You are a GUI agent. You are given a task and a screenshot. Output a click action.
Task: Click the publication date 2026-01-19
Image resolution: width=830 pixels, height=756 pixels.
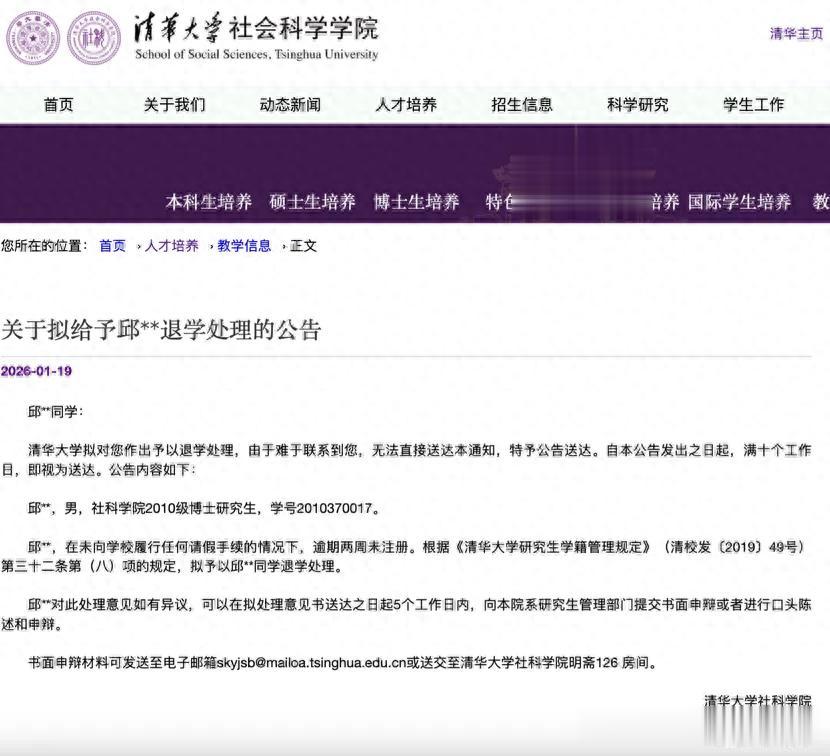(36, 371)
